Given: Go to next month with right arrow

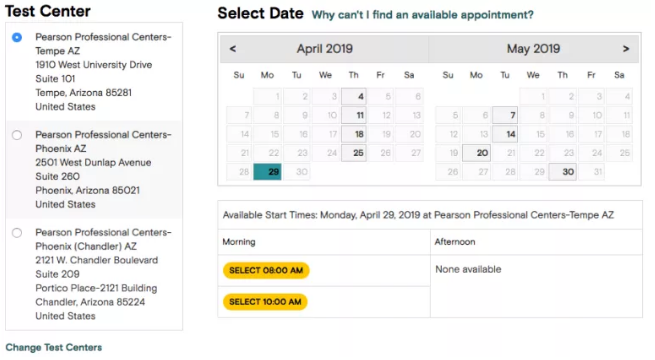Looking at the screenshot, I should tap(625, 49).
